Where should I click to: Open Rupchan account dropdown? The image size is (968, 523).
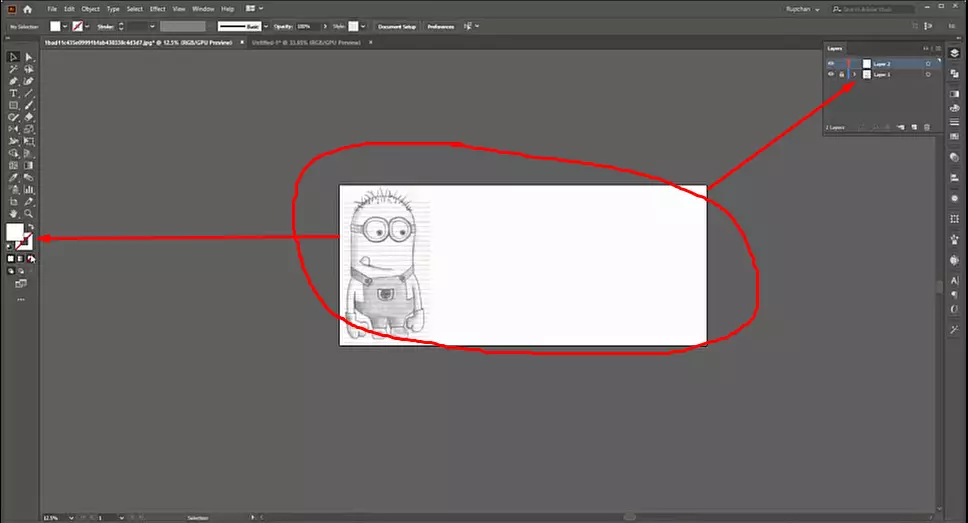(803, 9)
